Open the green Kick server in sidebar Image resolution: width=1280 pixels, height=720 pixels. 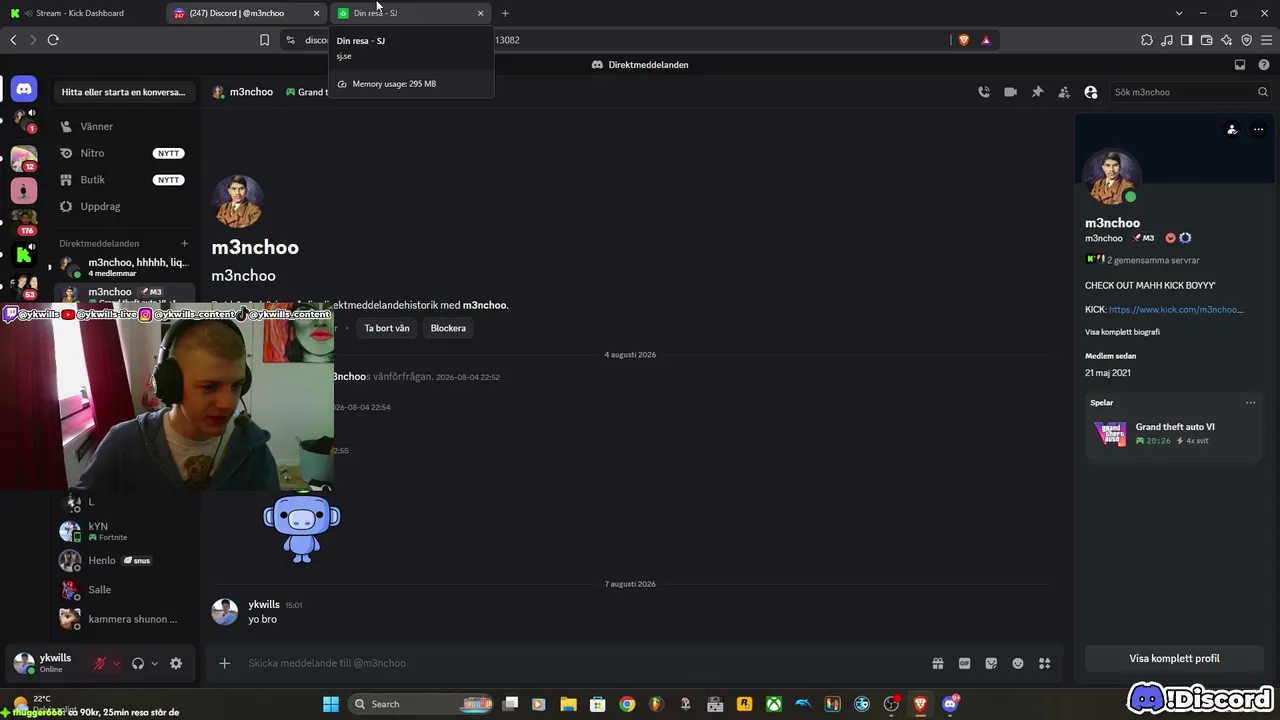pyautogui.click(x=24, y=255)
